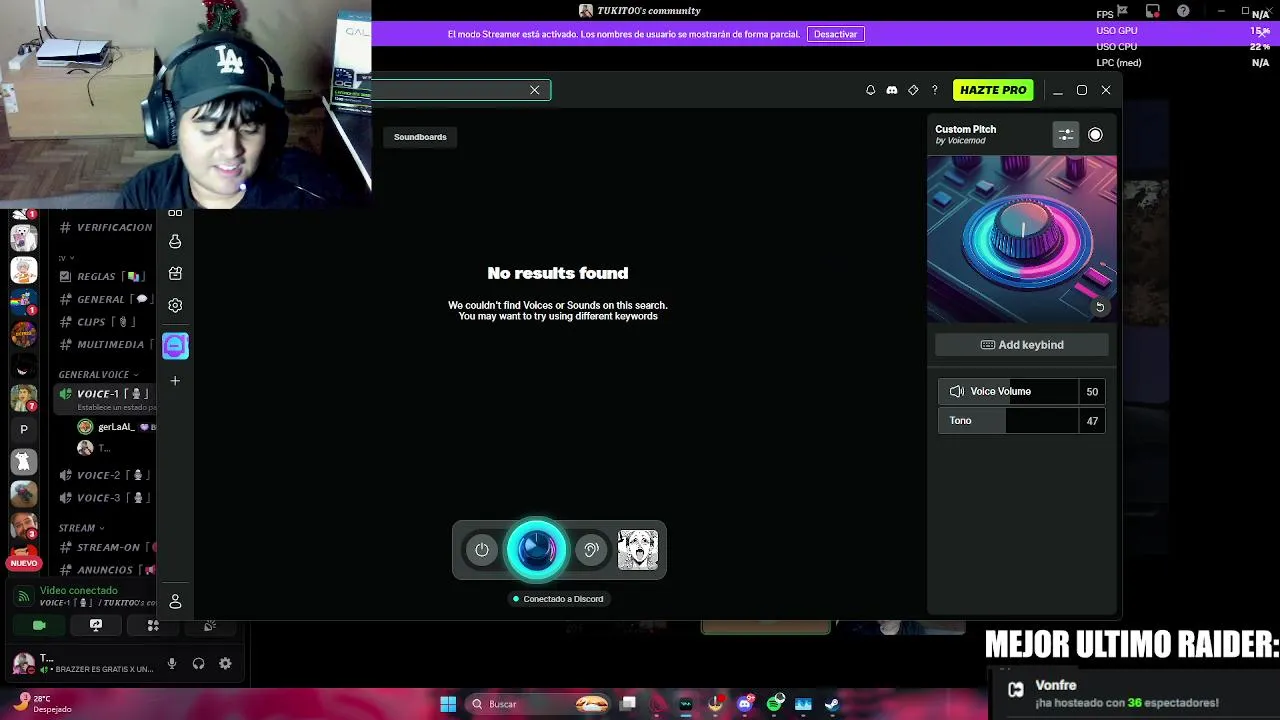1280x720 pixels.
Task: Open Discord user settings gear
Action: (225, 664)
